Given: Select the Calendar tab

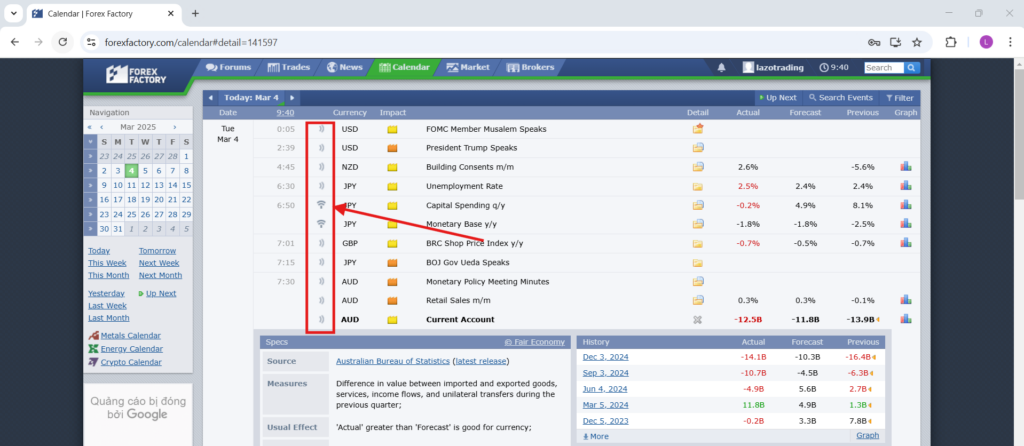Looking at the screenshot, I should click(404, 67).
